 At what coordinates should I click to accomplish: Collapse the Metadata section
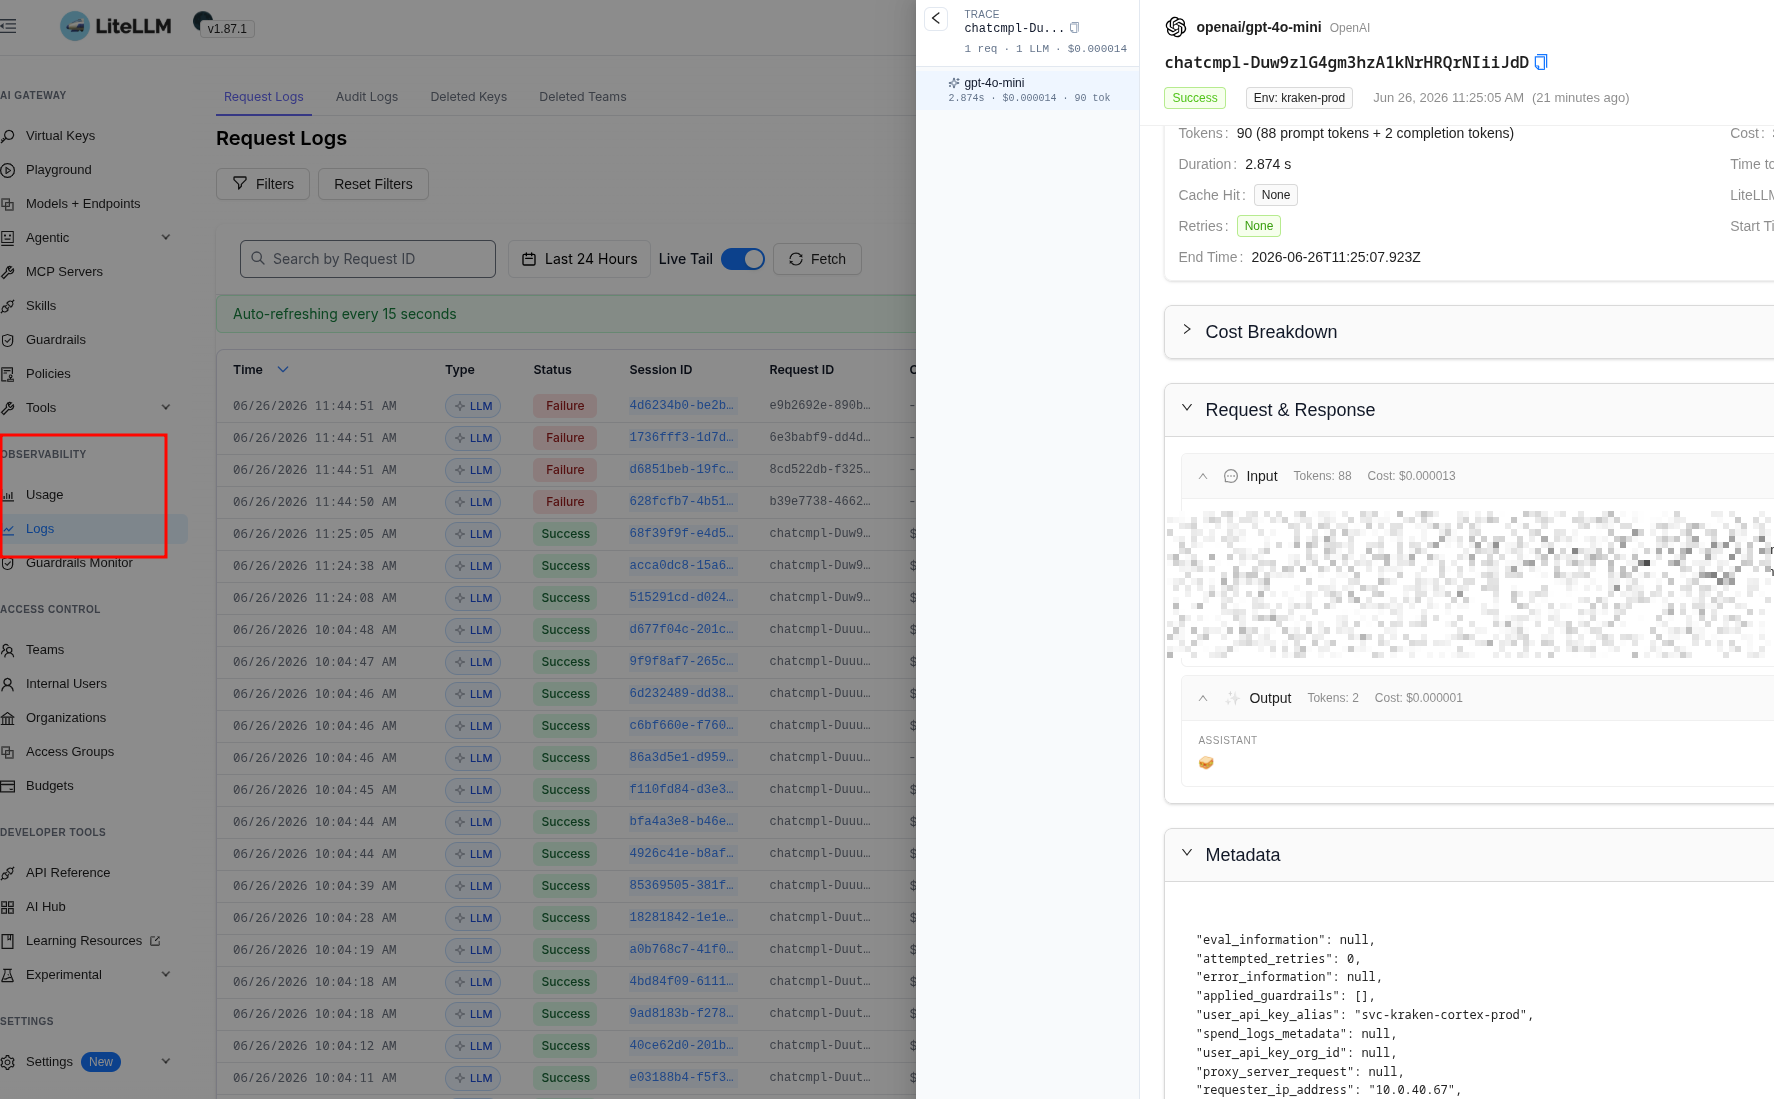(x=1187, y=853)
